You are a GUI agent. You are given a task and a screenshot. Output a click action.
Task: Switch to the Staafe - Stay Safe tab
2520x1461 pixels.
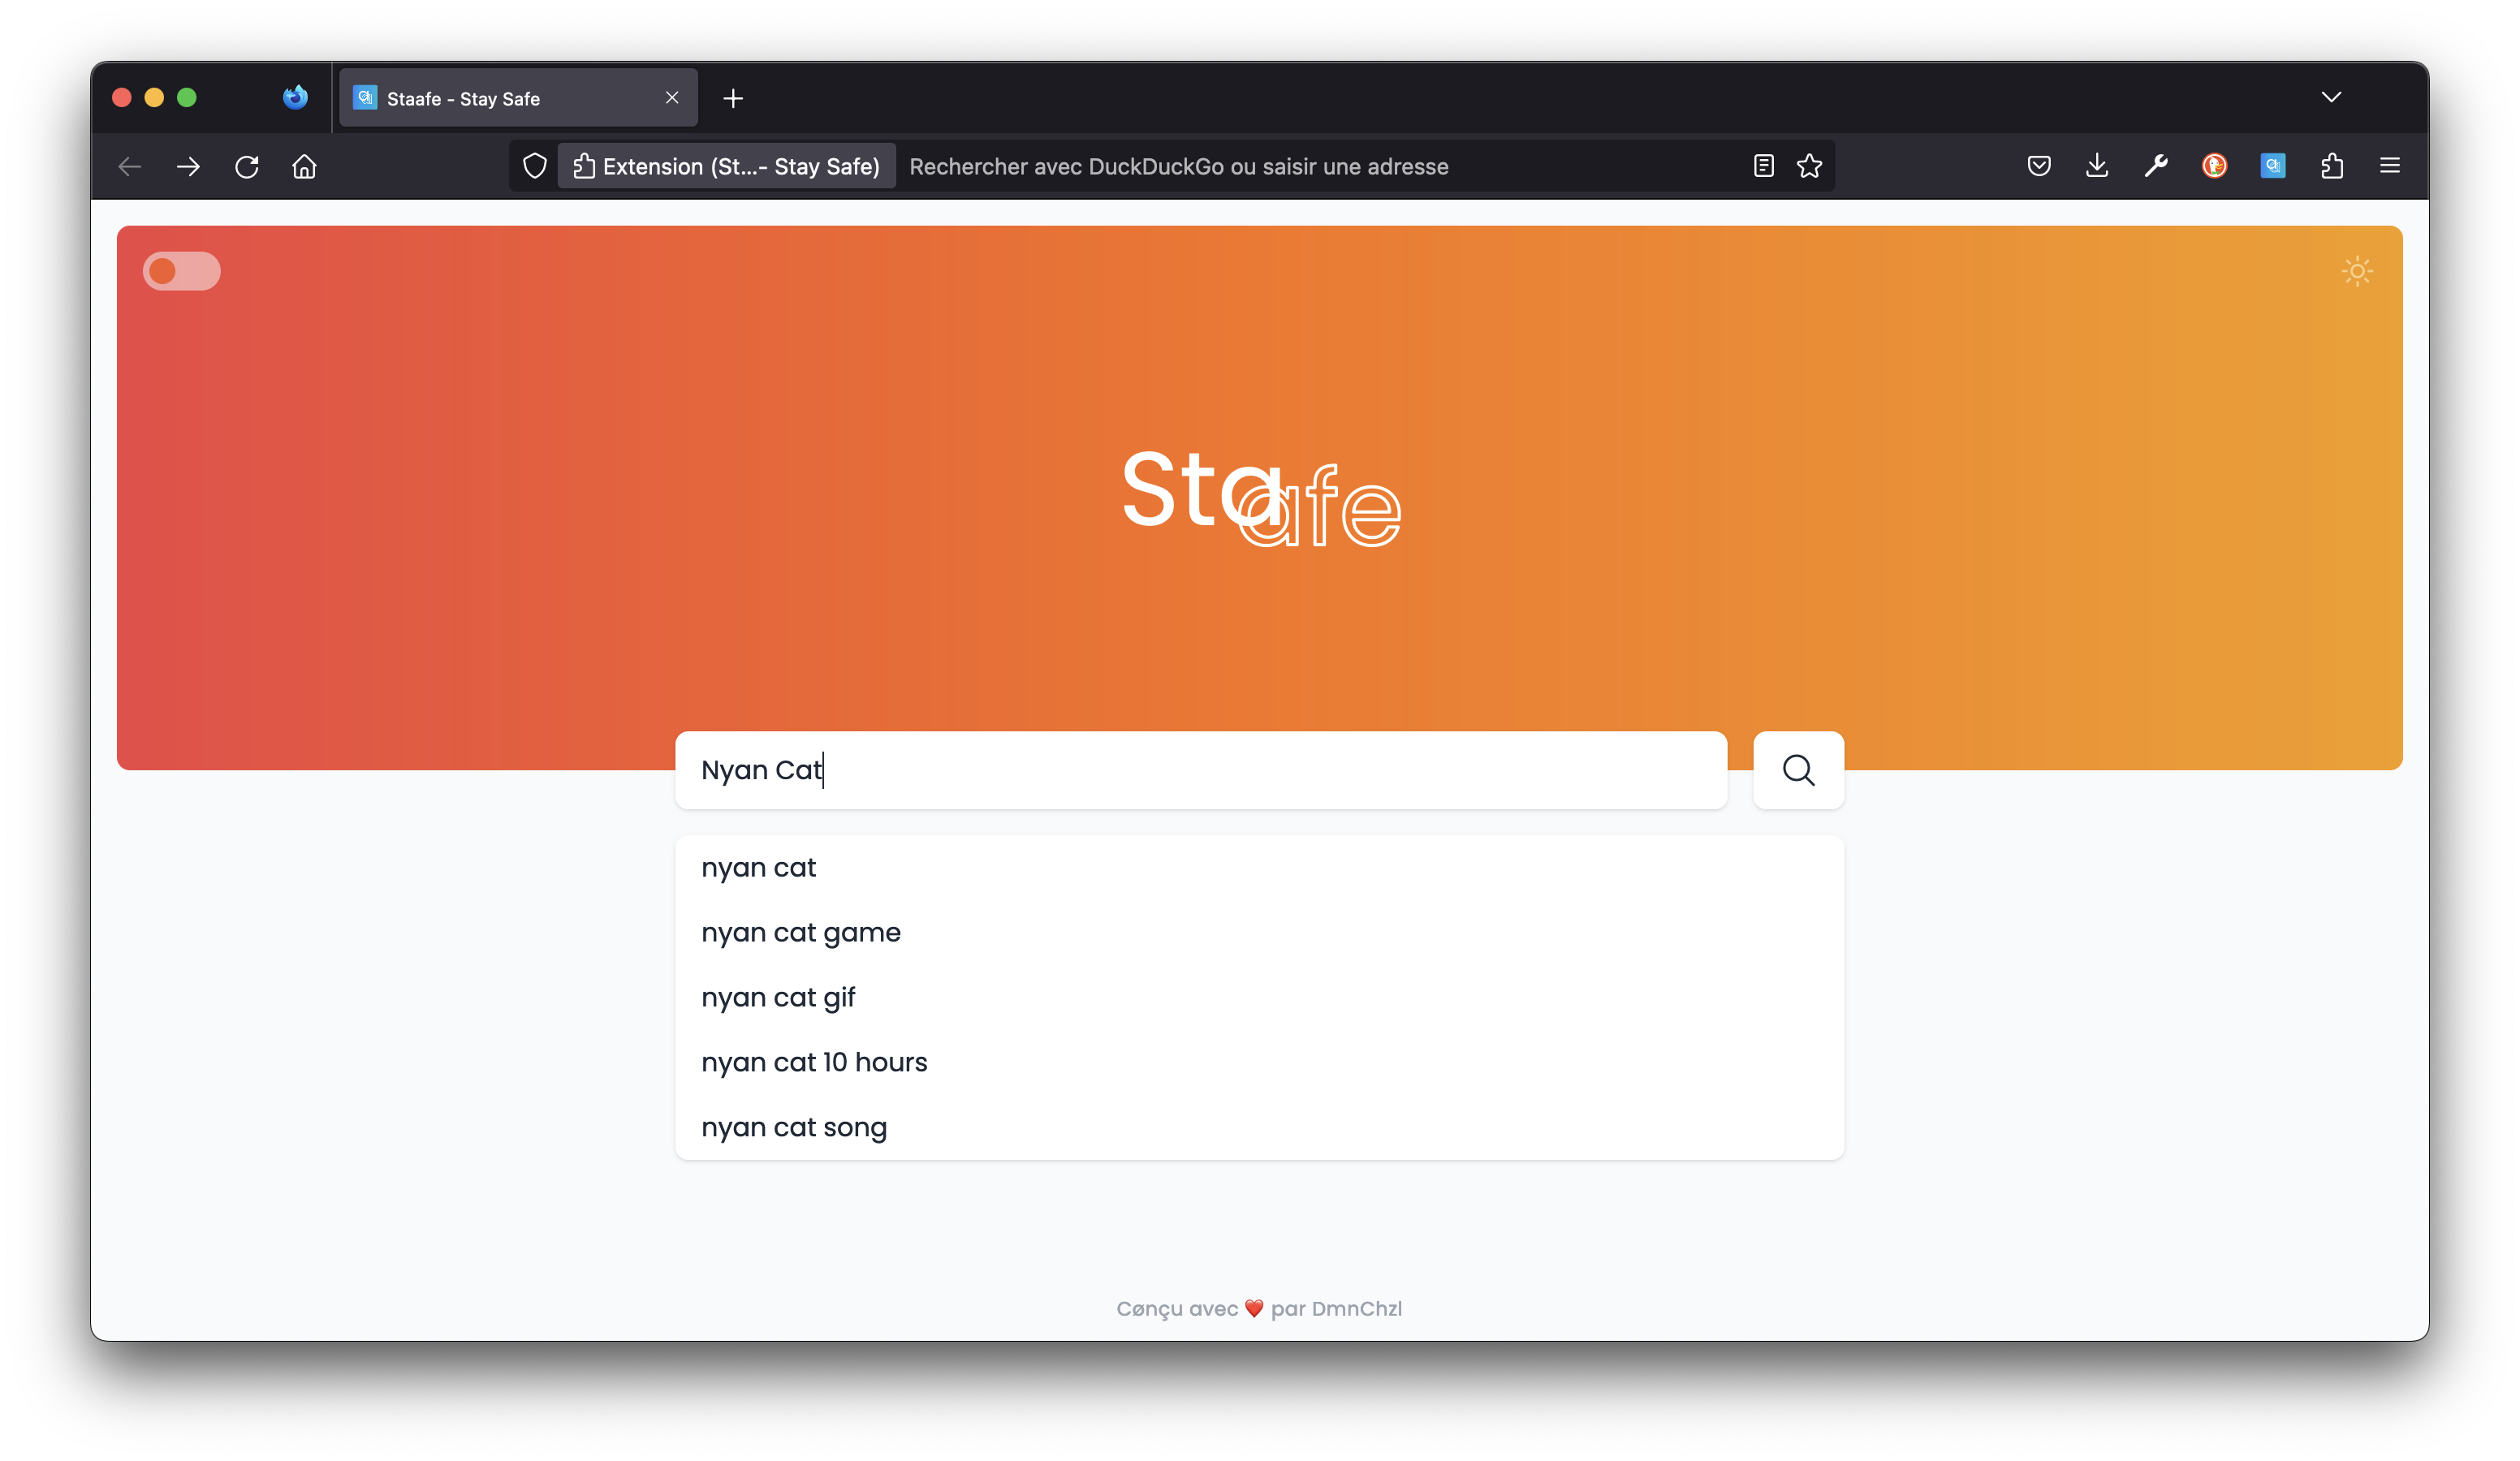tap(500, 98)
